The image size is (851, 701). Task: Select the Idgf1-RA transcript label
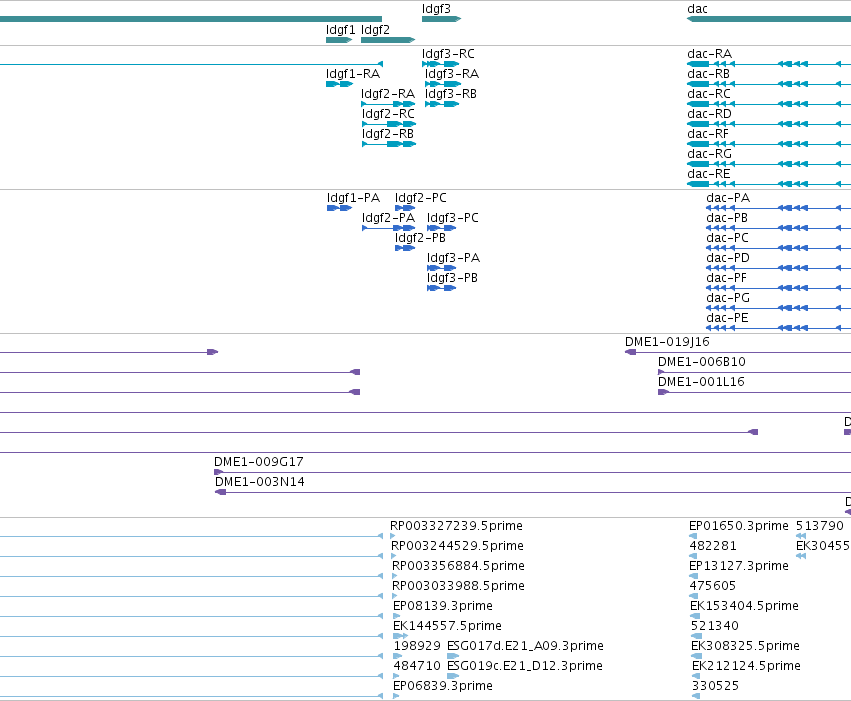[x=353, y=74]
